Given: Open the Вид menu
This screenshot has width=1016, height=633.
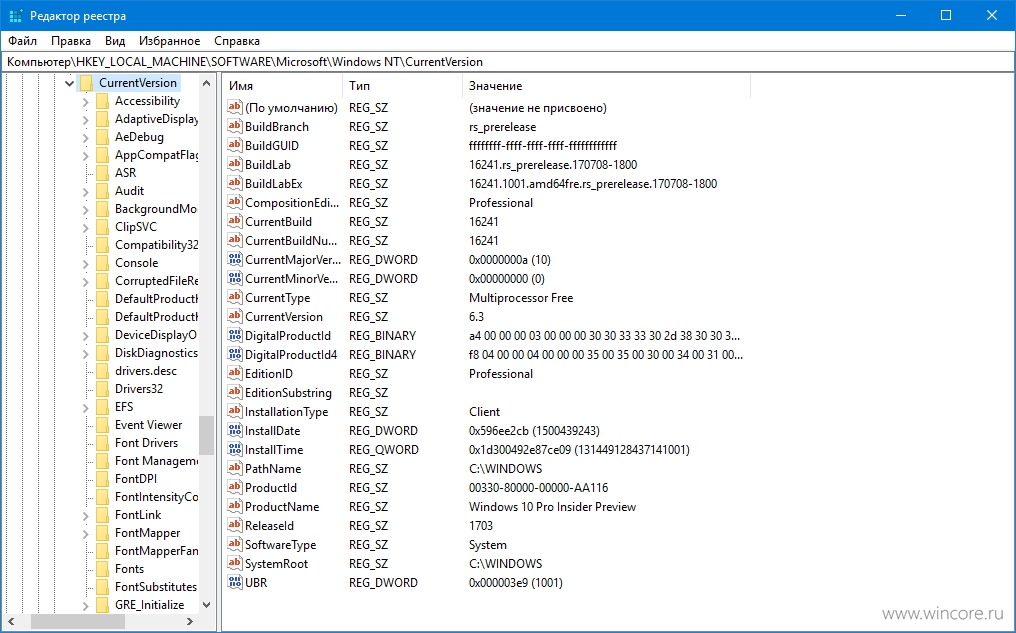Looking at the screenshot, I should [115, 41].
